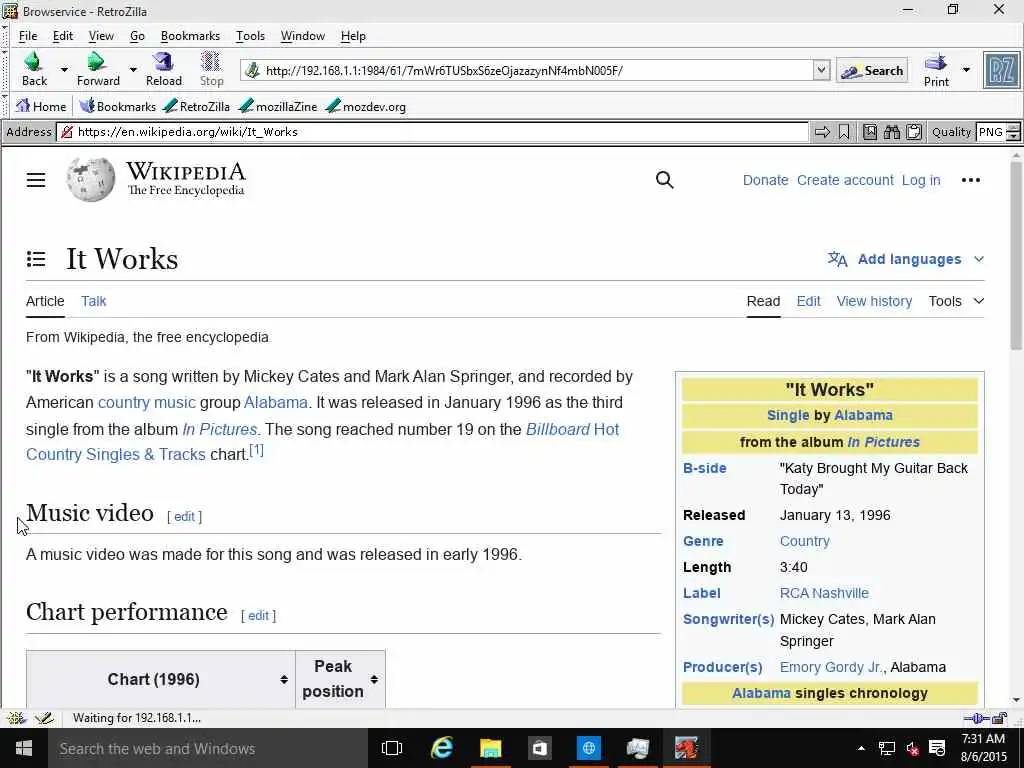
Task: Open the Windows Store taskbar icon
Action: coord(539,748)
